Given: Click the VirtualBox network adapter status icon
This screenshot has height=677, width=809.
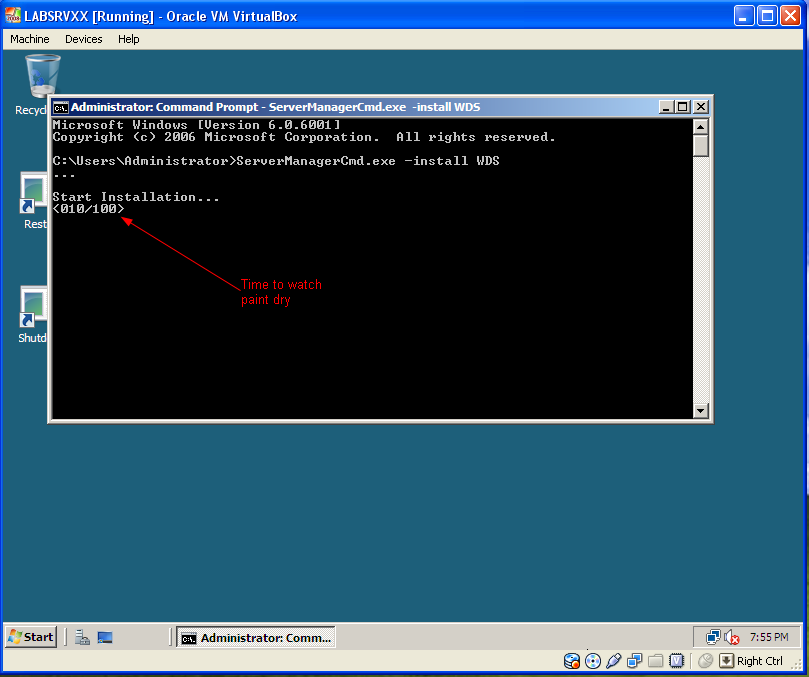Looking at the screenshot, I should (635, 661).
